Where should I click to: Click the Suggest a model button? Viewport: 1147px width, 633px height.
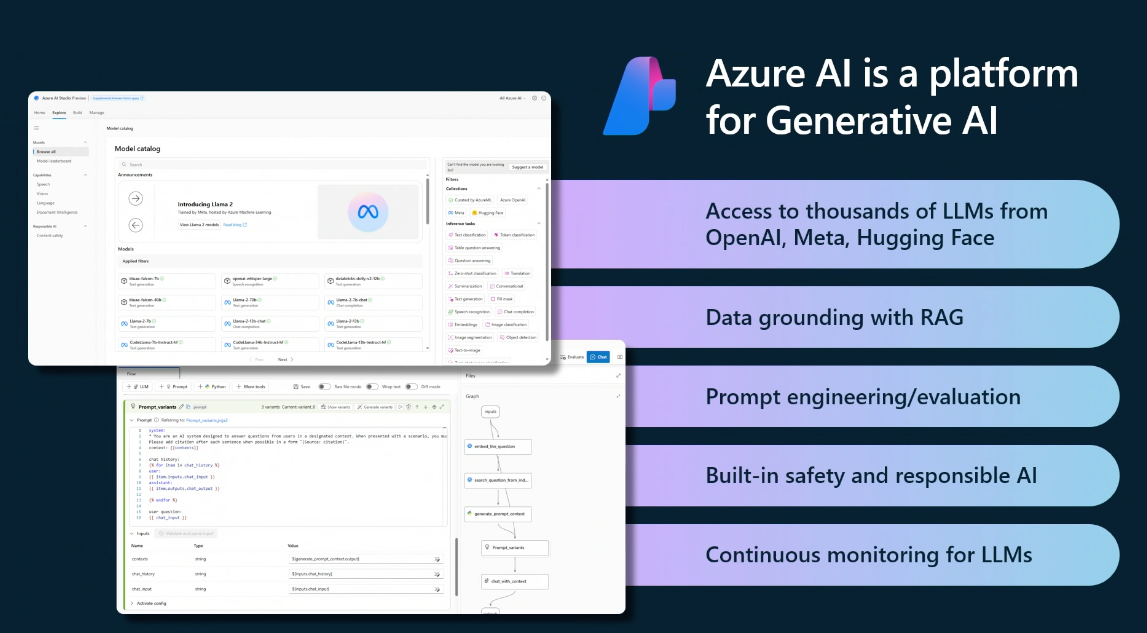[527, 167]
